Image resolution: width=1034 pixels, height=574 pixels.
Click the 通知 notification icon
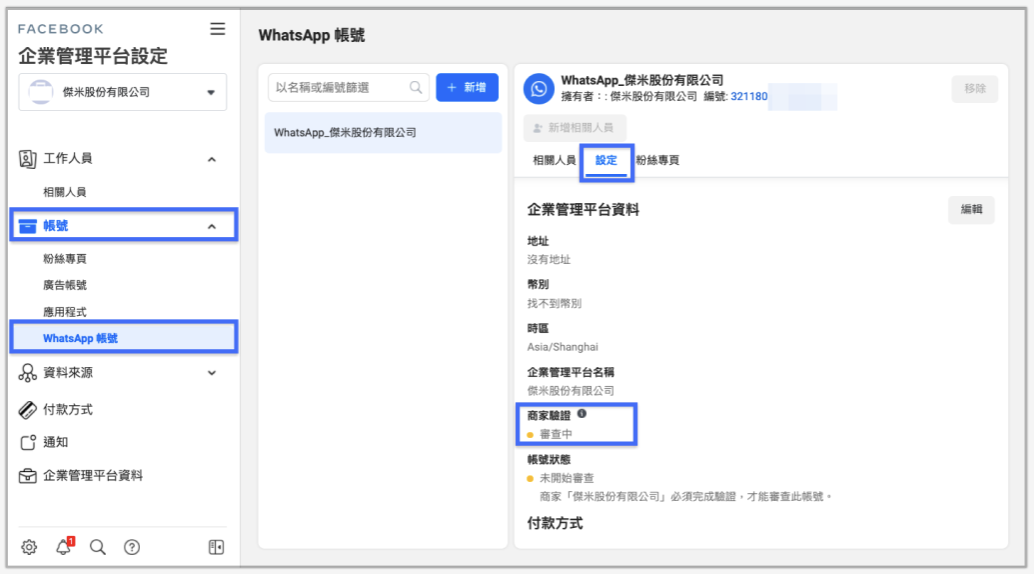(x=28, y=442)
